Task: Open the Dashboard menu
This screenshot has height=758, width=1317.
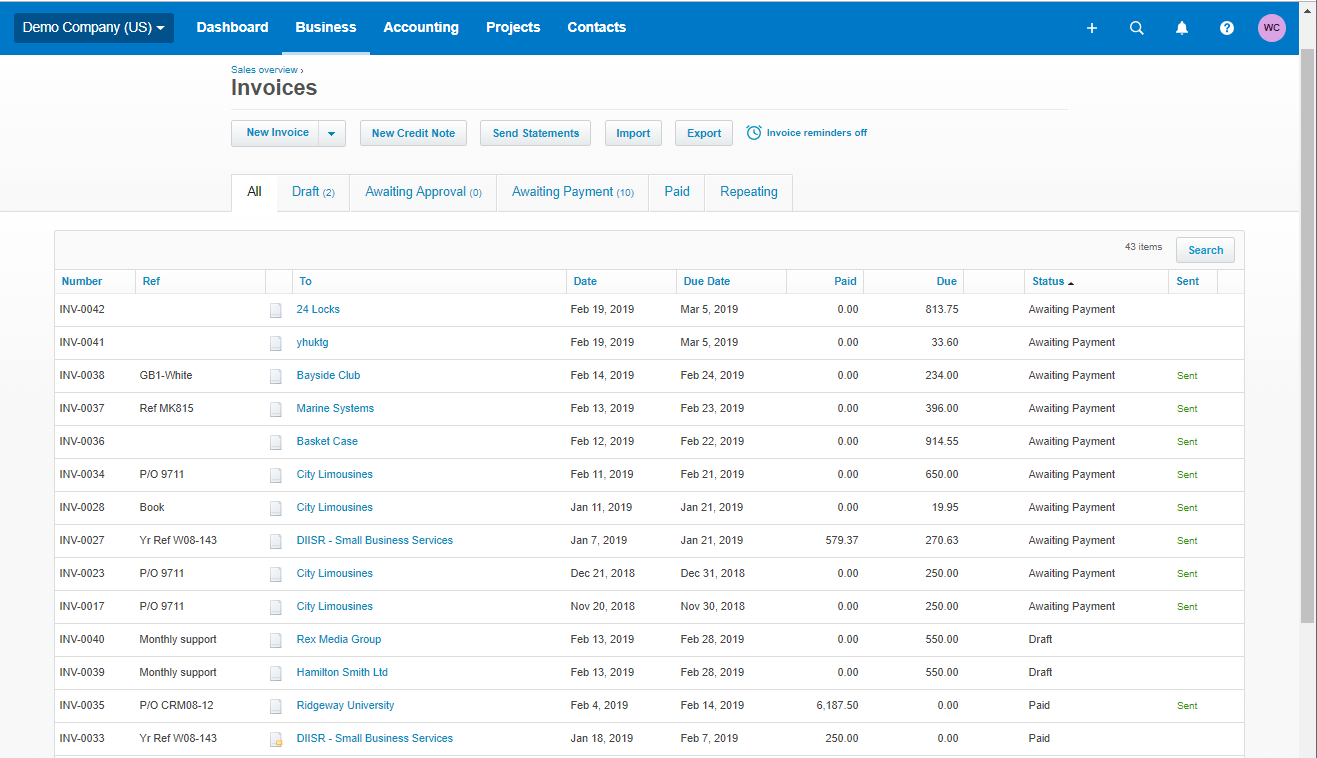Action: point(232,27)
